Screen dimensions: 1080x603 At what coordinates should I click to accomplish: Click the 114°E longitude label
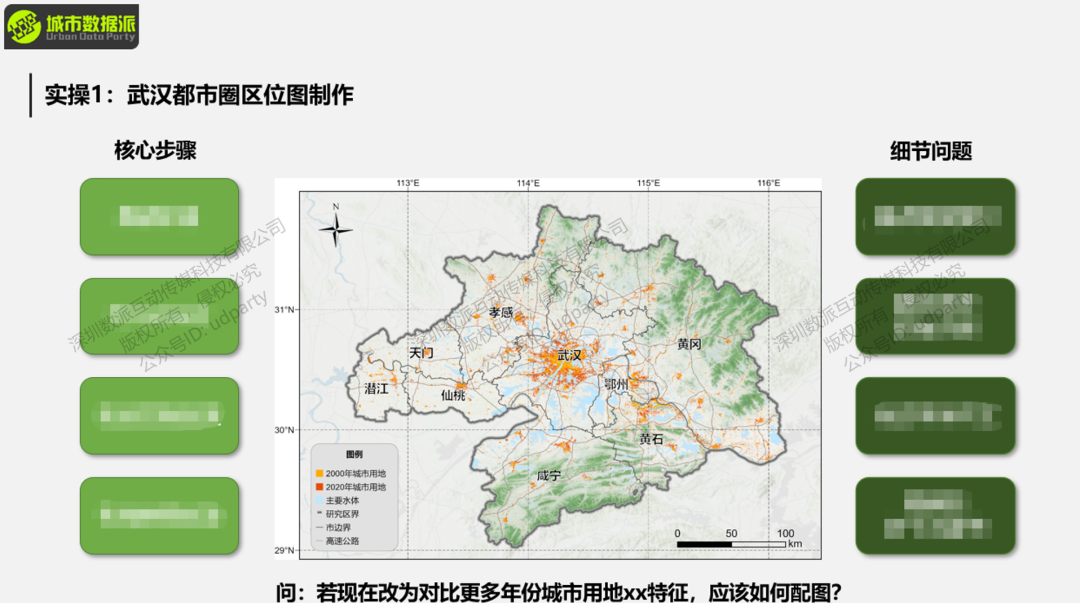coord(528,184)
